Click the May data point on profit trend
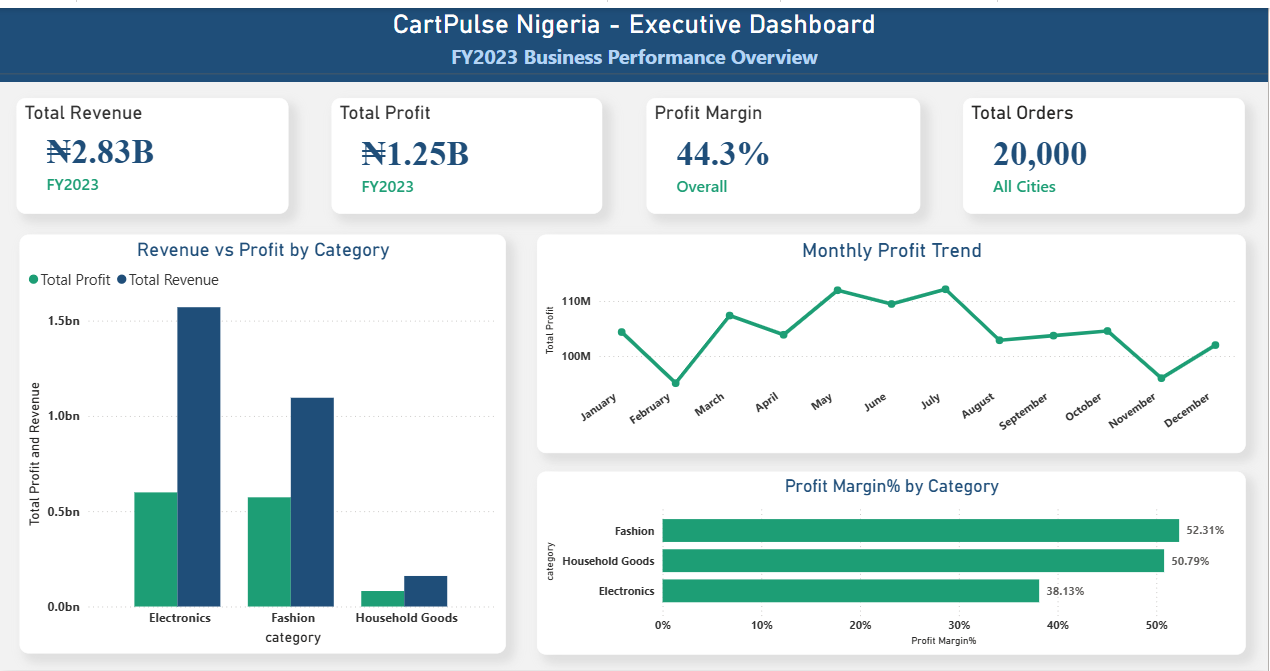This screenshot has height=671, width=1270. (x=837, y=290)
